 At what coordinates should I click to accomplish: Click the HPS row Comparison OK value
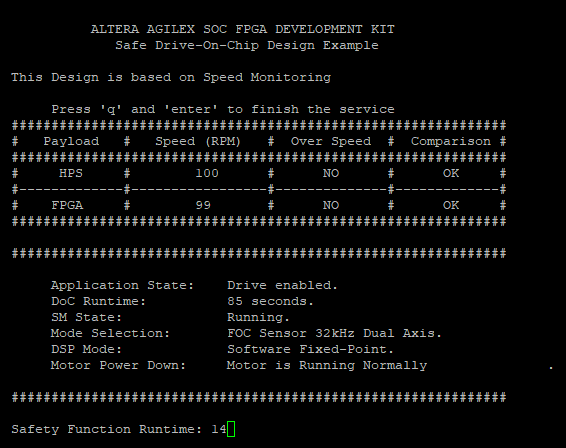tap(451, 173)
